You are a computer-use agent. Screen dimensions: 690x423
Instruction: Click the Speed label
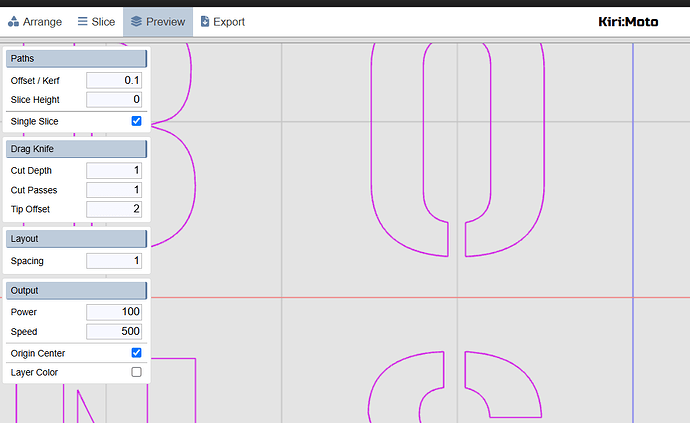(24, 332)
